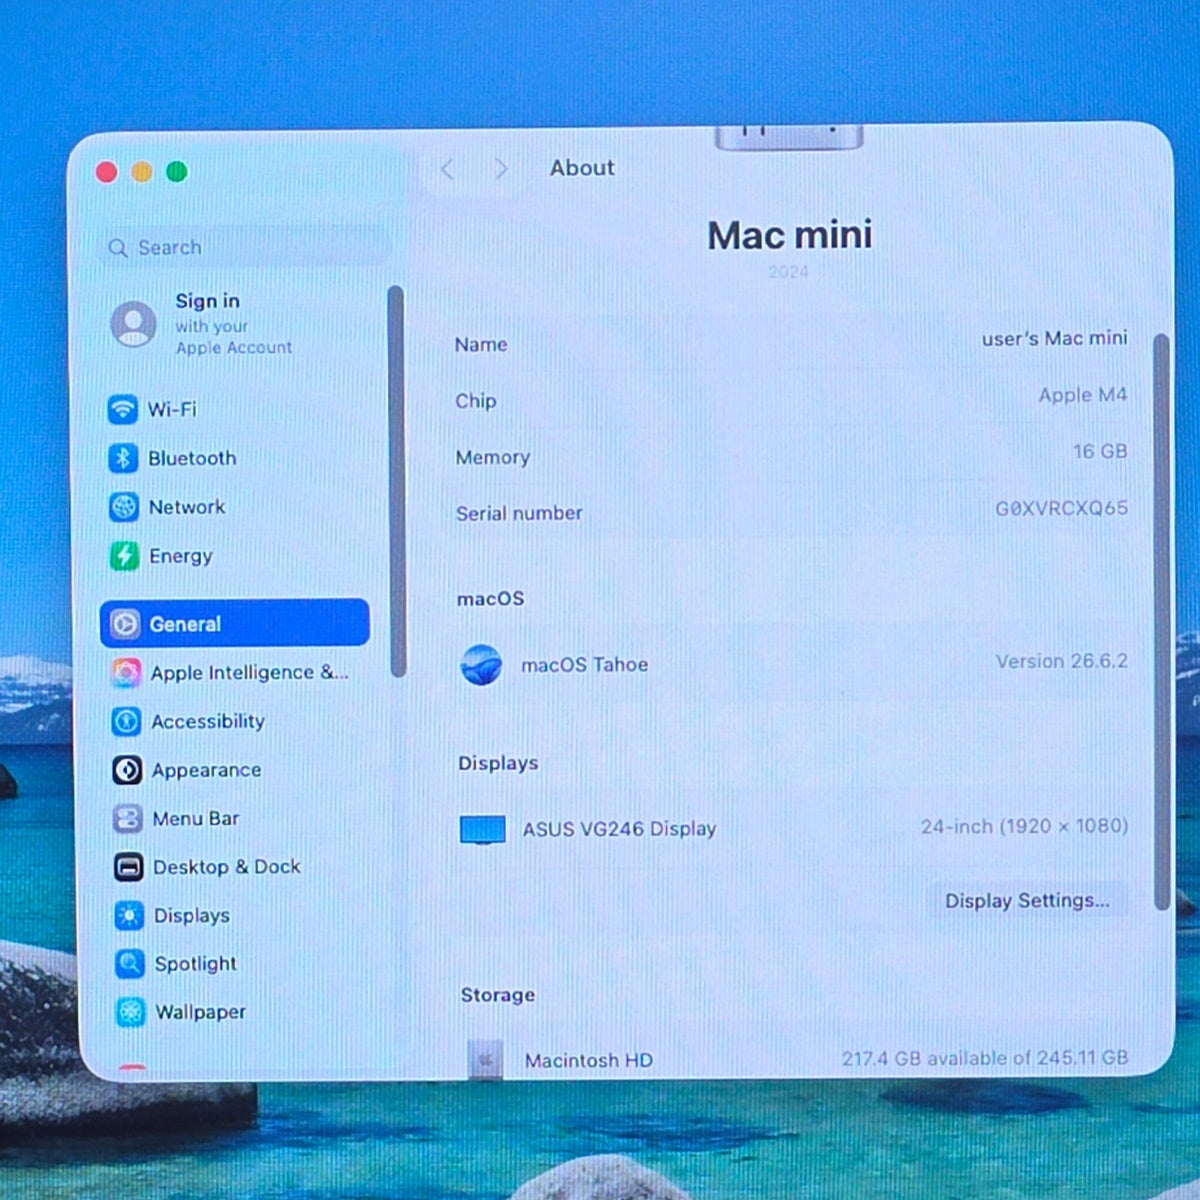Select Menu Bar label in sidebar
Viewport: 1200px width, 1200px height.
tap(196, 819)
